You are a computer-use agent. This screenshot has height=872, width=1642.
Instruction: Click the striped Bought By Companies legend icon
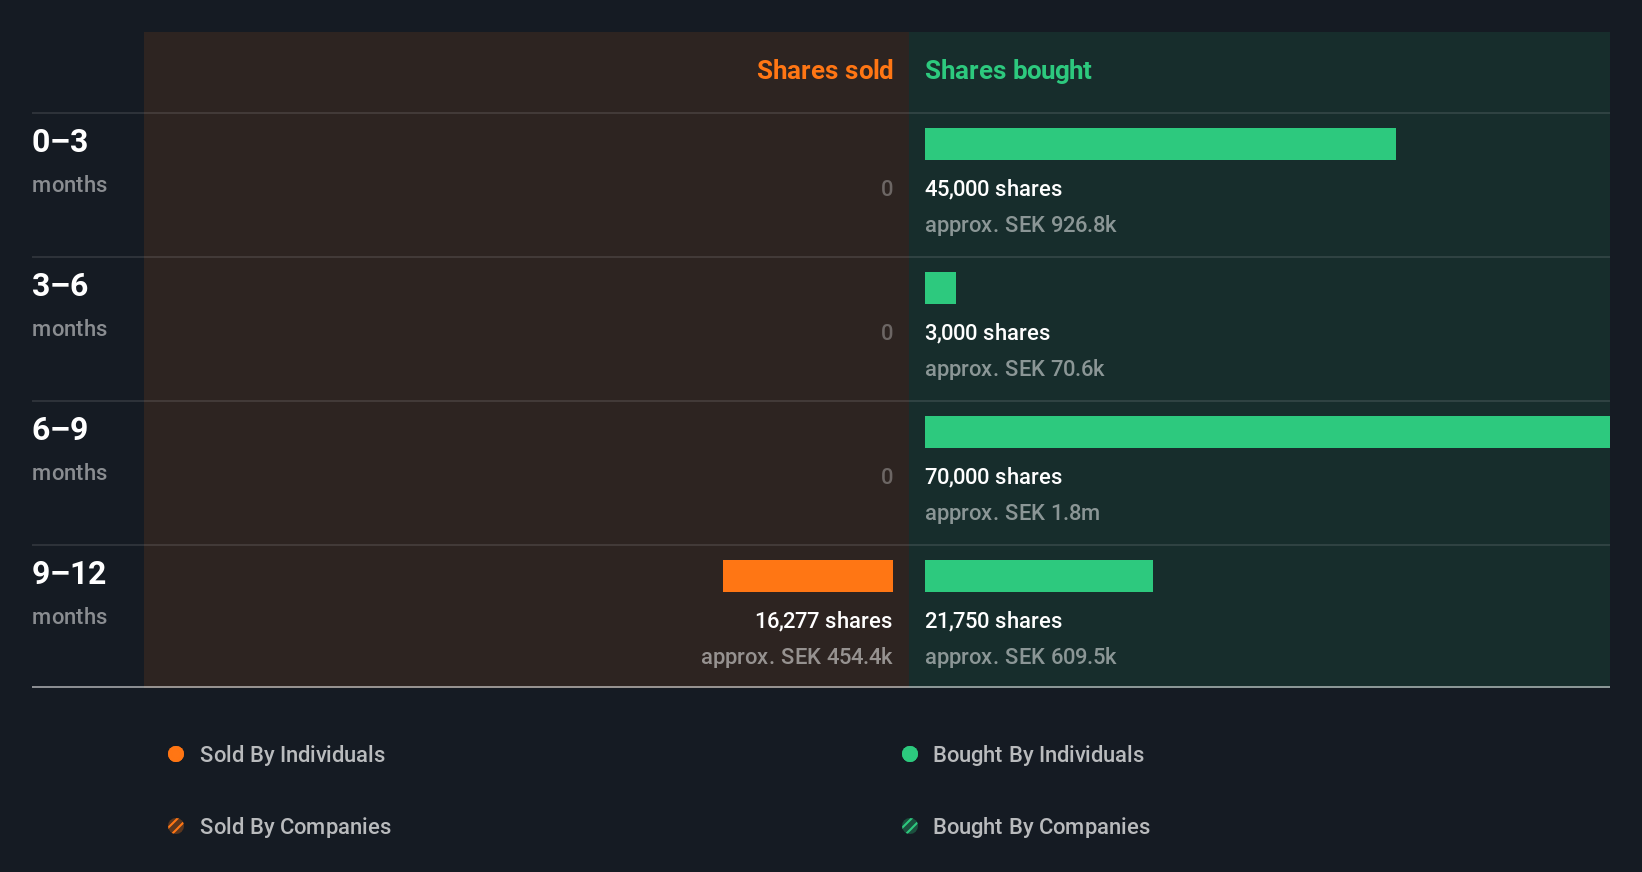[x=910, y=826]
